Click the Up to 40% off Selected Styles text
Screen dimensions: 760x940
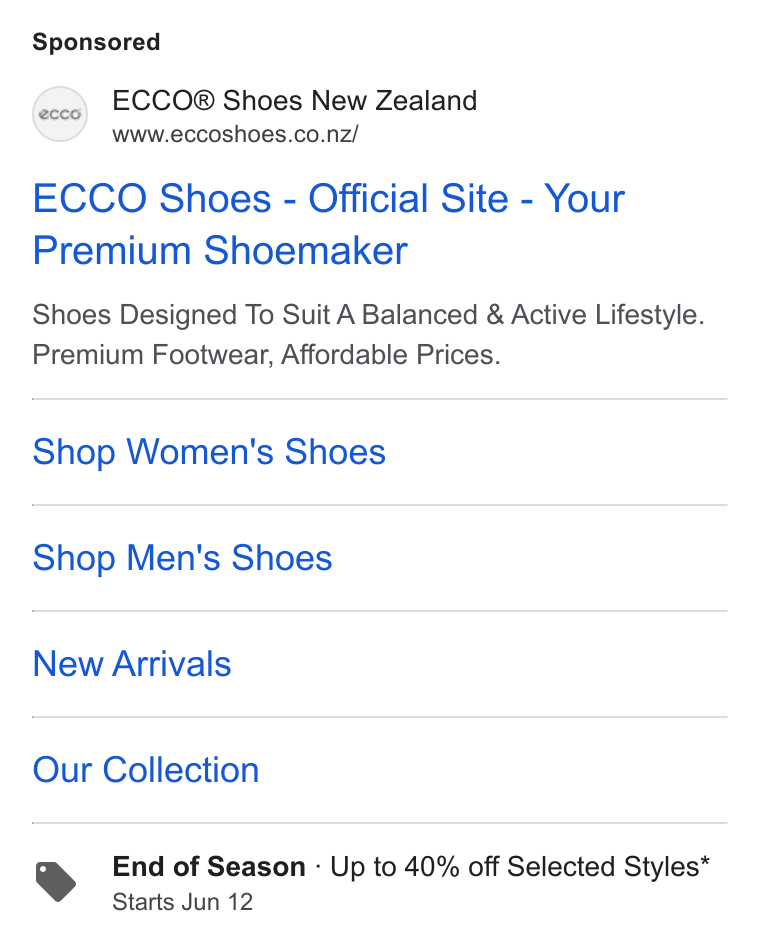pyautogui.click(x=520, y=867)
